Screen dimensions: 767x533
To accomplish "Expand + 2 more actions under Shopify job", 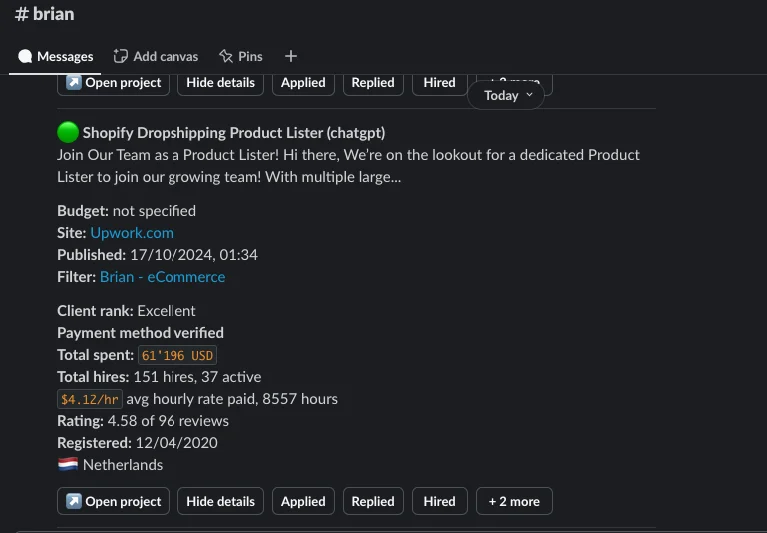I will 514,501.
